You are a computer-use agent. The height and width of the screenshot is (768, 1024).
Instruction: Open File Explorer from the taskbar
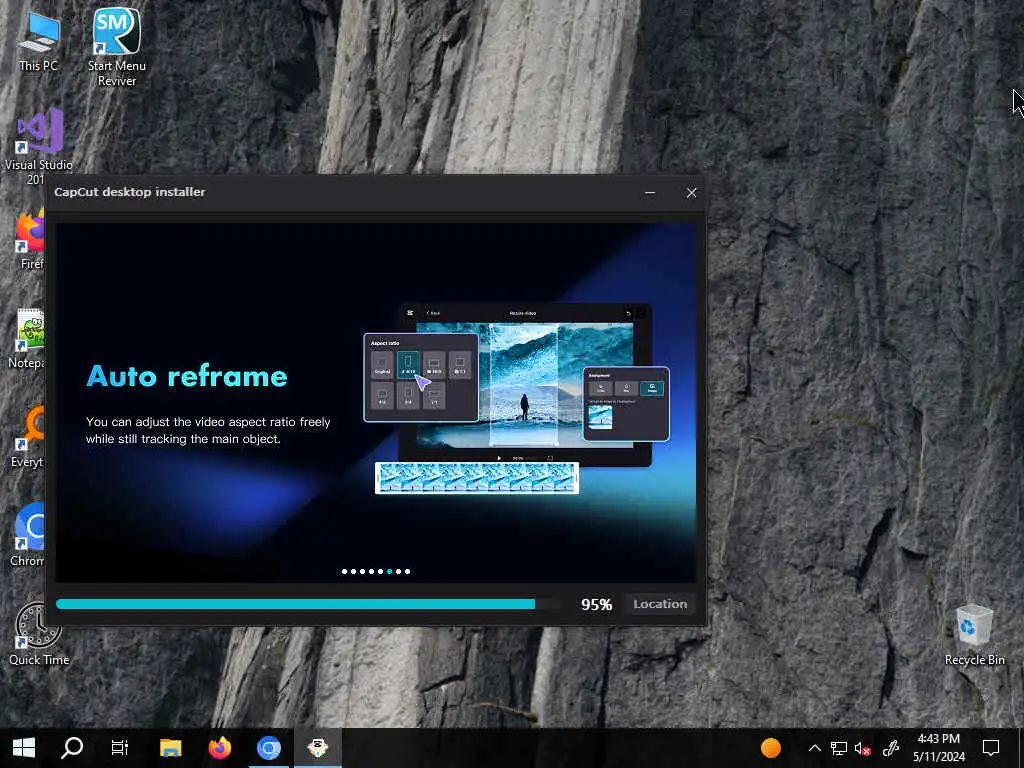point(170,748)
